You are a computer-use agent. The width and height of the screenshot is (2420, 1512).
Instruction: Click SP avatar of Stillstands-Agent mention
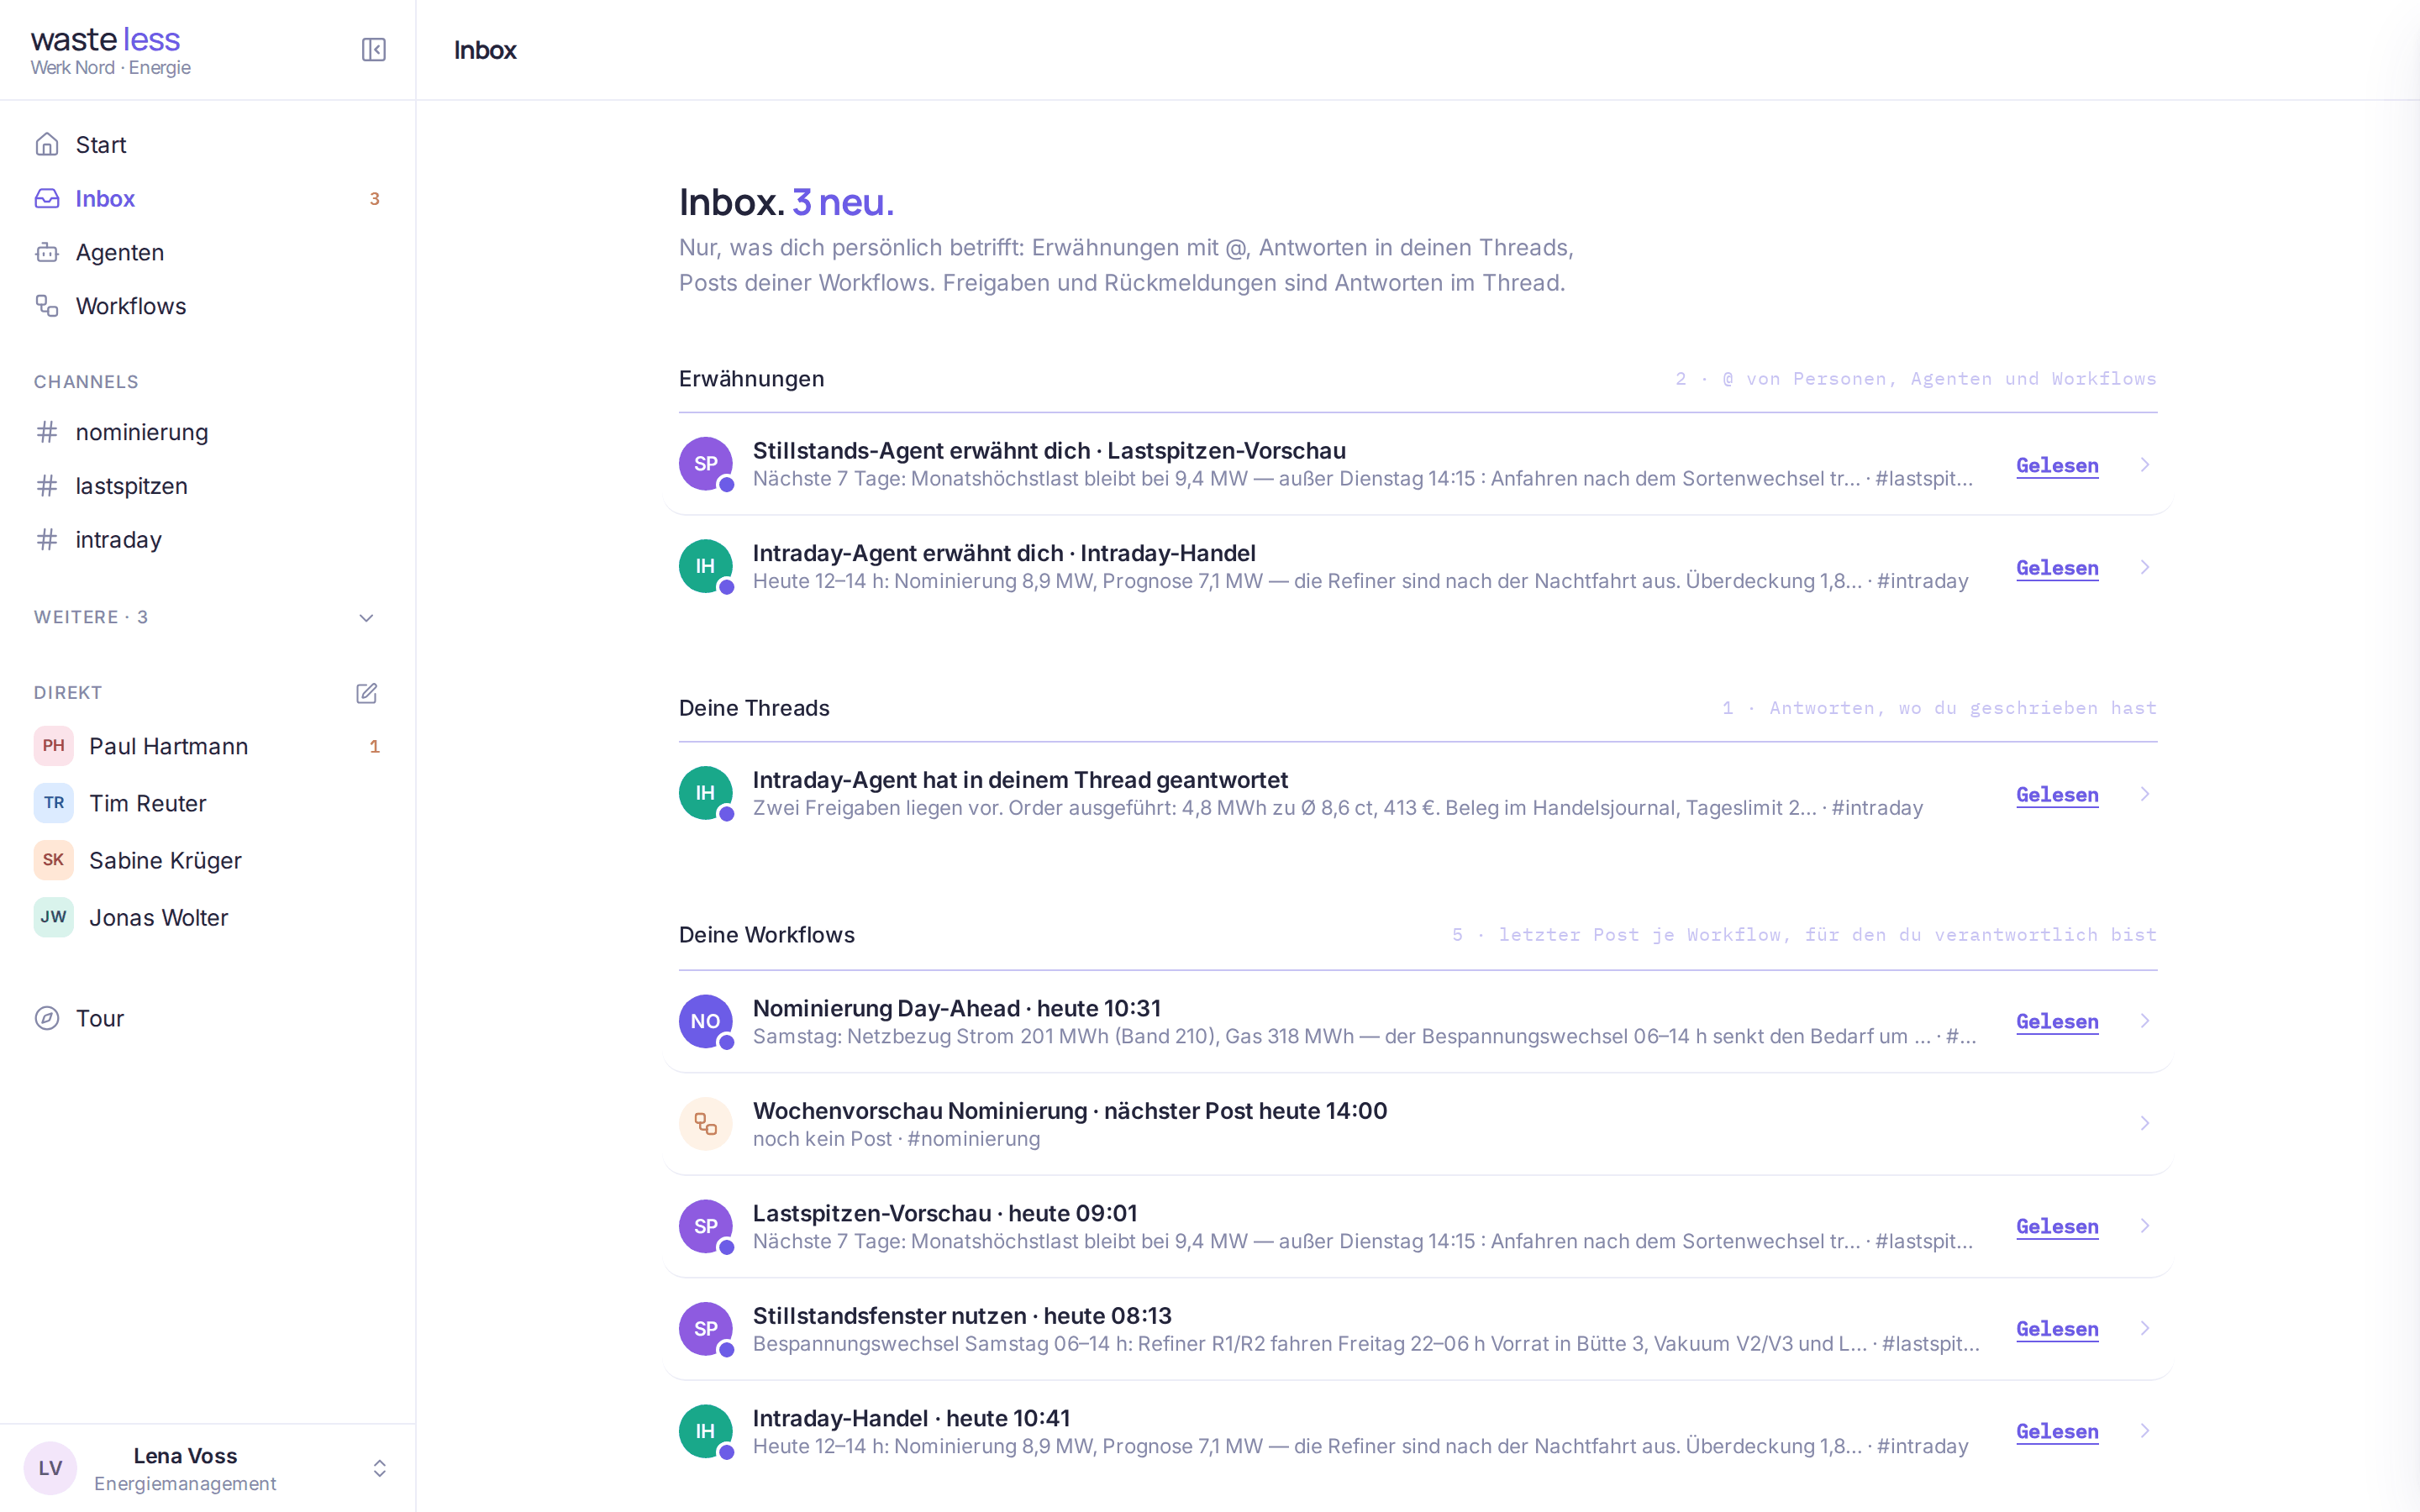coord(706,464)
